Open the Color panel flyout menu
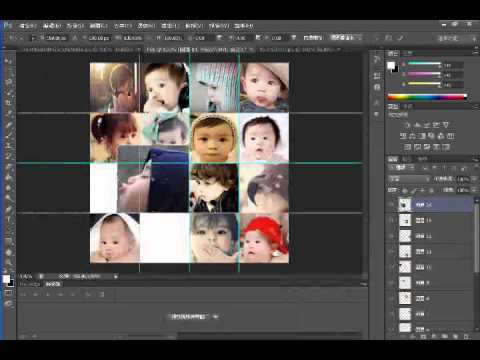Image resolution: width=480 pixels, height=360 pixels. pos(475,53)
